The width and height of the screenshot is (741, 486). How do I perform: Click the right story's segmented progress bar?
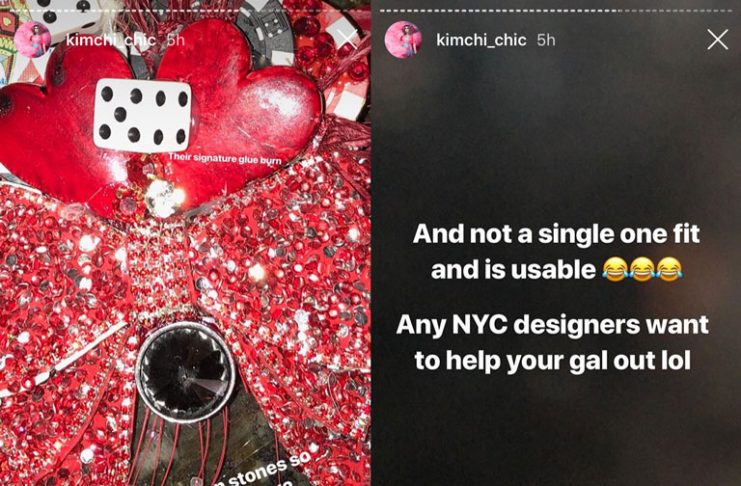(x=556, y=10)
